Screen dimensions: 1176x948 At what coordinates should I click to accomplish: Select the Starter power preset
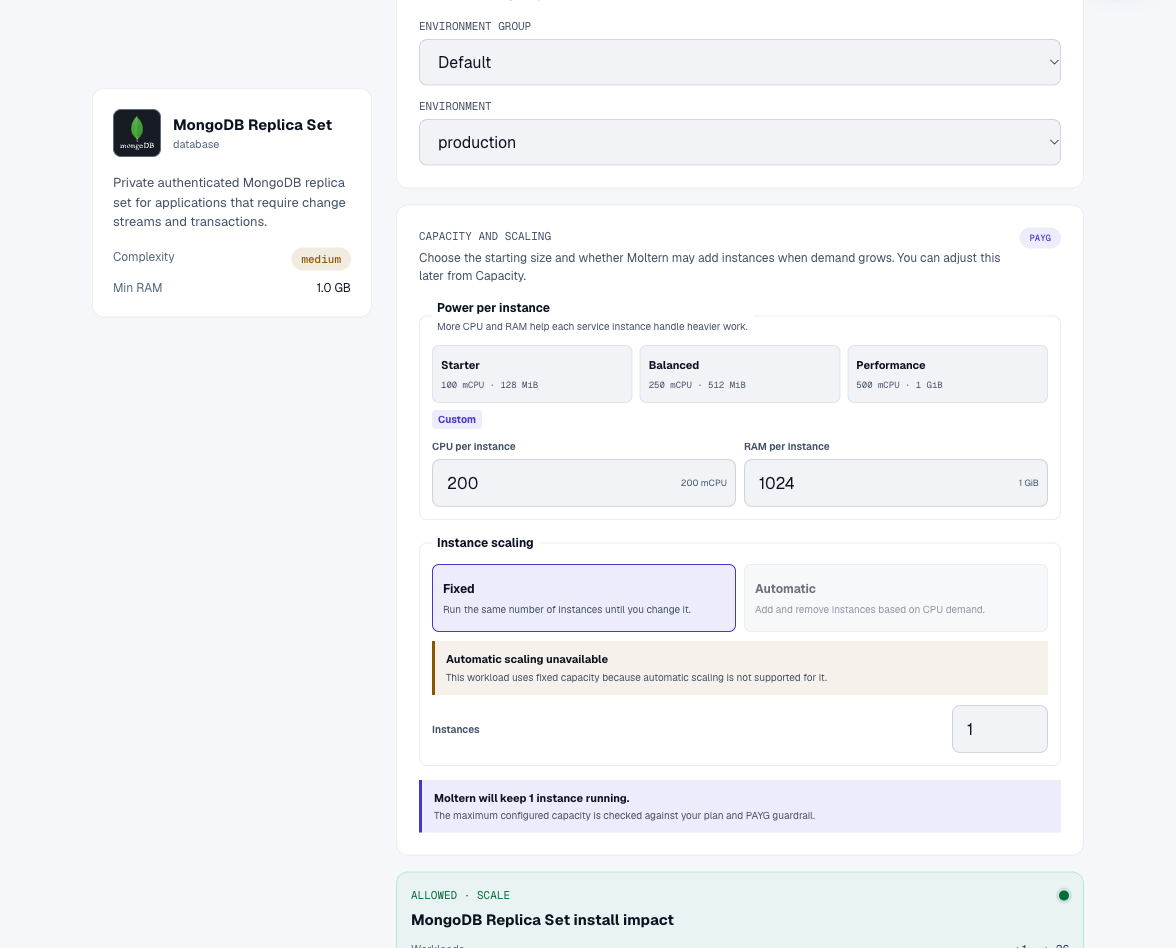[532, 374]
